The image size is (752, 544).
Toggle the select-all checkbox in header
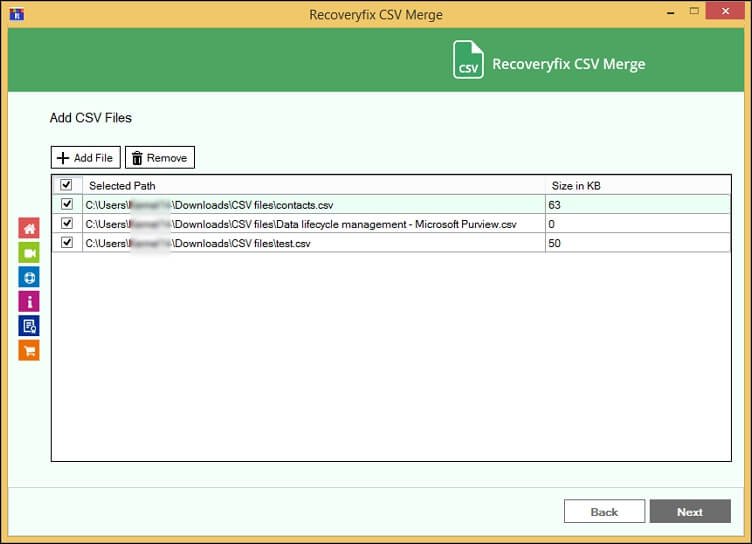click(x=66, y=185)
